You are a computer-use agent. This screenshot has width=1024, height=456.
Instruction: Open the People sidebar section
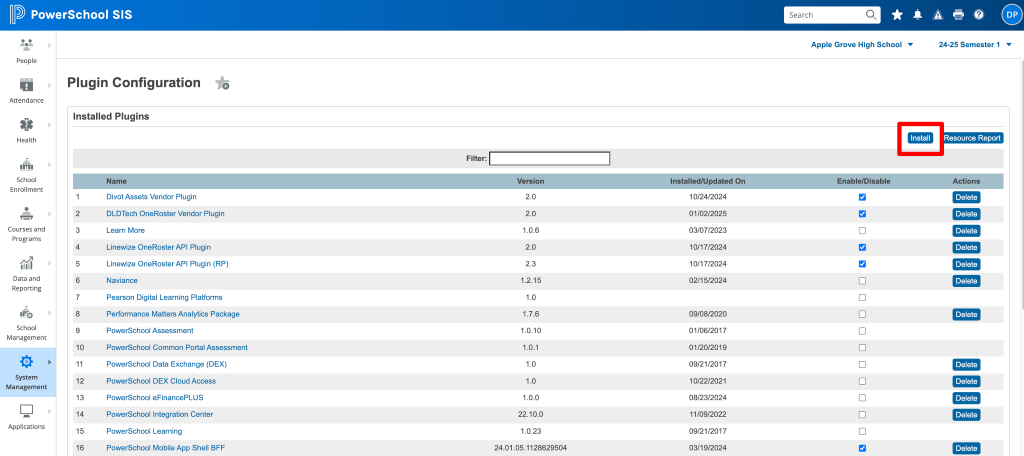[x=27, y=50]
